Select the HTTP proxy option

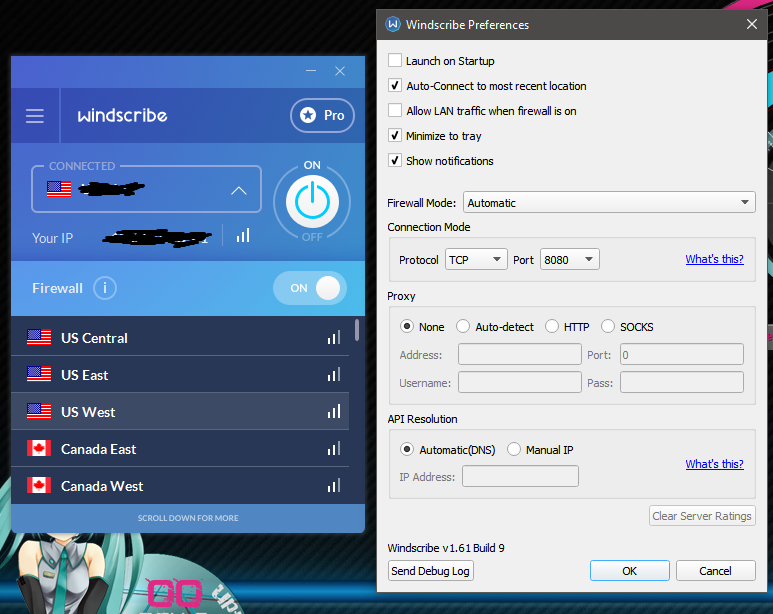click(552, 326)
